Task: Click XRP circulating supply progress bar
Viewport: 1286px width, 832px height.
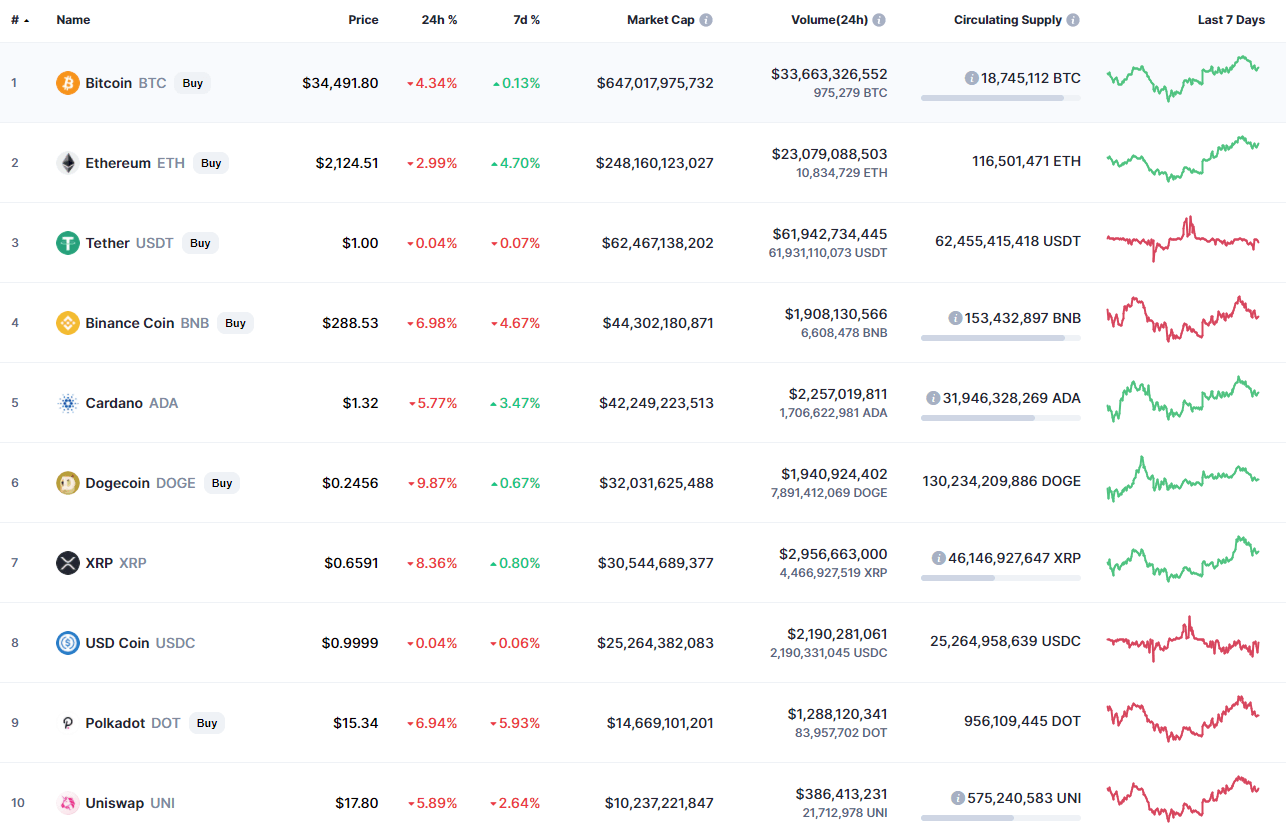Action: [1000, 578]
